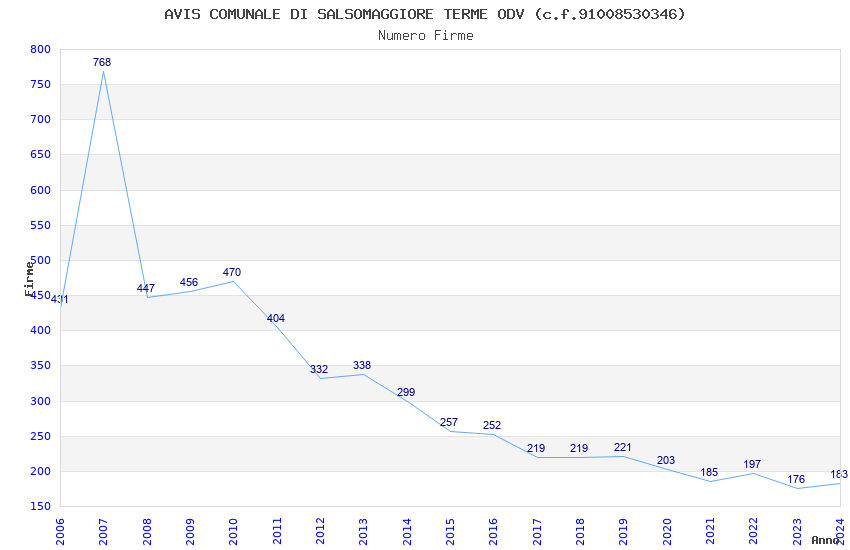Select the 203 data label
Screen dimensions: 850x550
[666, 461]
